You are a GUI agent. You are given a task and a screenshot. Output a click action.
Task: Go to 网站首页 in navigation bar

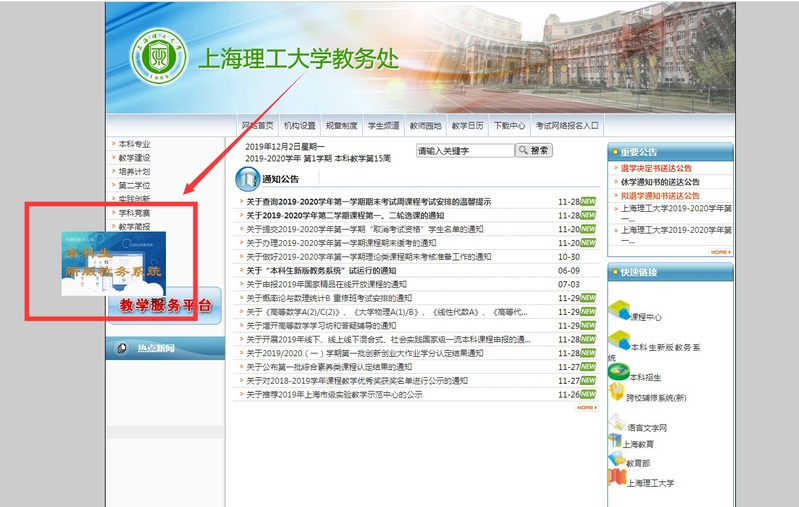257,125
